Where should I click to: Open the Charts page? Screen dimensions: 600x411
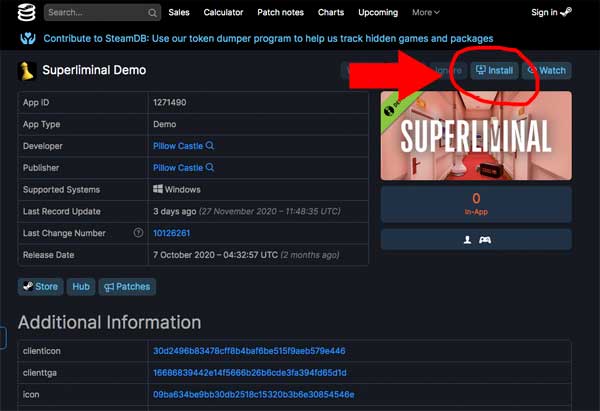(x=331, y=13)
